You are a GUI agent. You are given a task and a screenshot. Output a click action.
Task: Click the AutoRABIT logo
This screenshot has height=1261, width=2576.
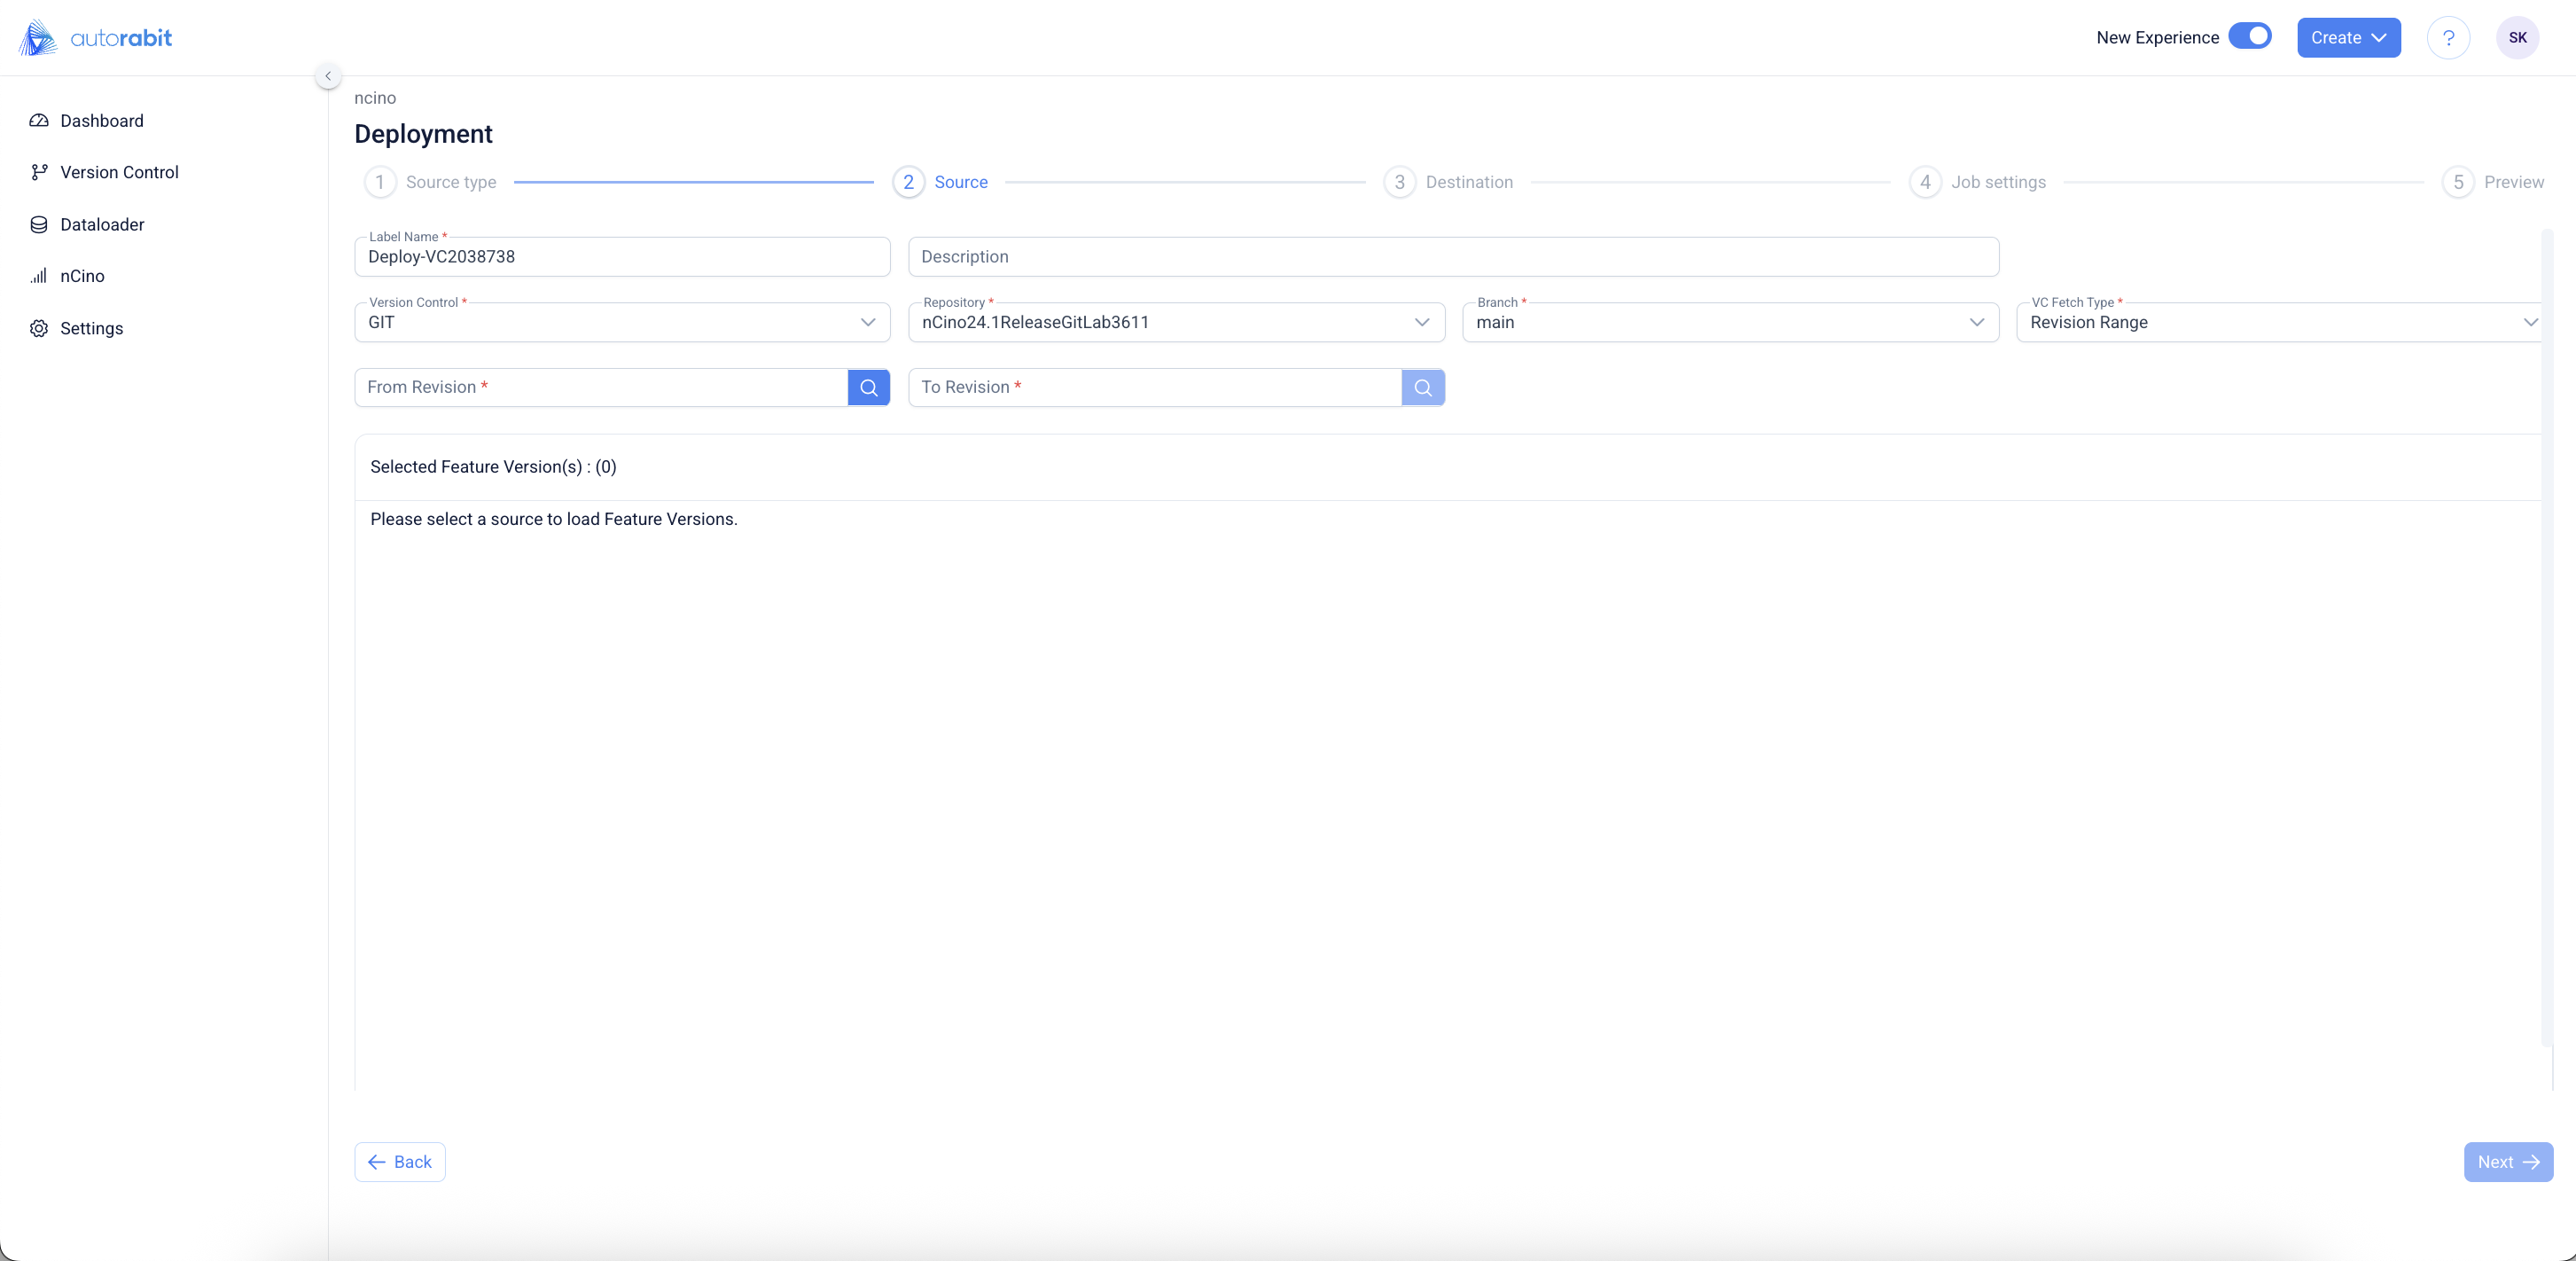tap(96, 38)
